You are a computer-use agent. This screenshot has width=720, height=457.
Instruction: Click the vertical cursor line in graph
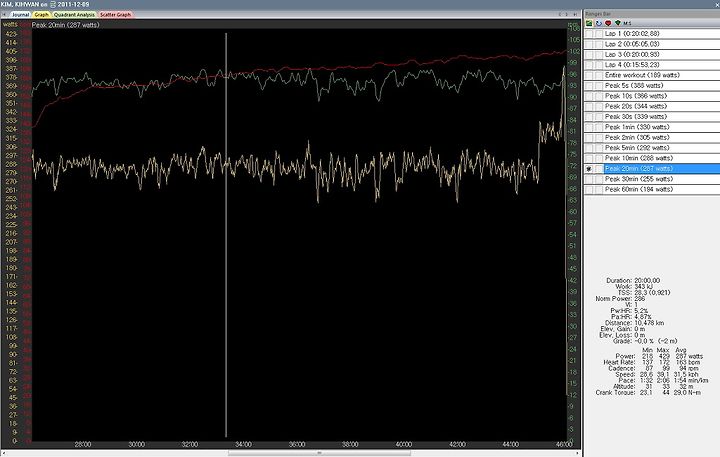coord(226,234)
